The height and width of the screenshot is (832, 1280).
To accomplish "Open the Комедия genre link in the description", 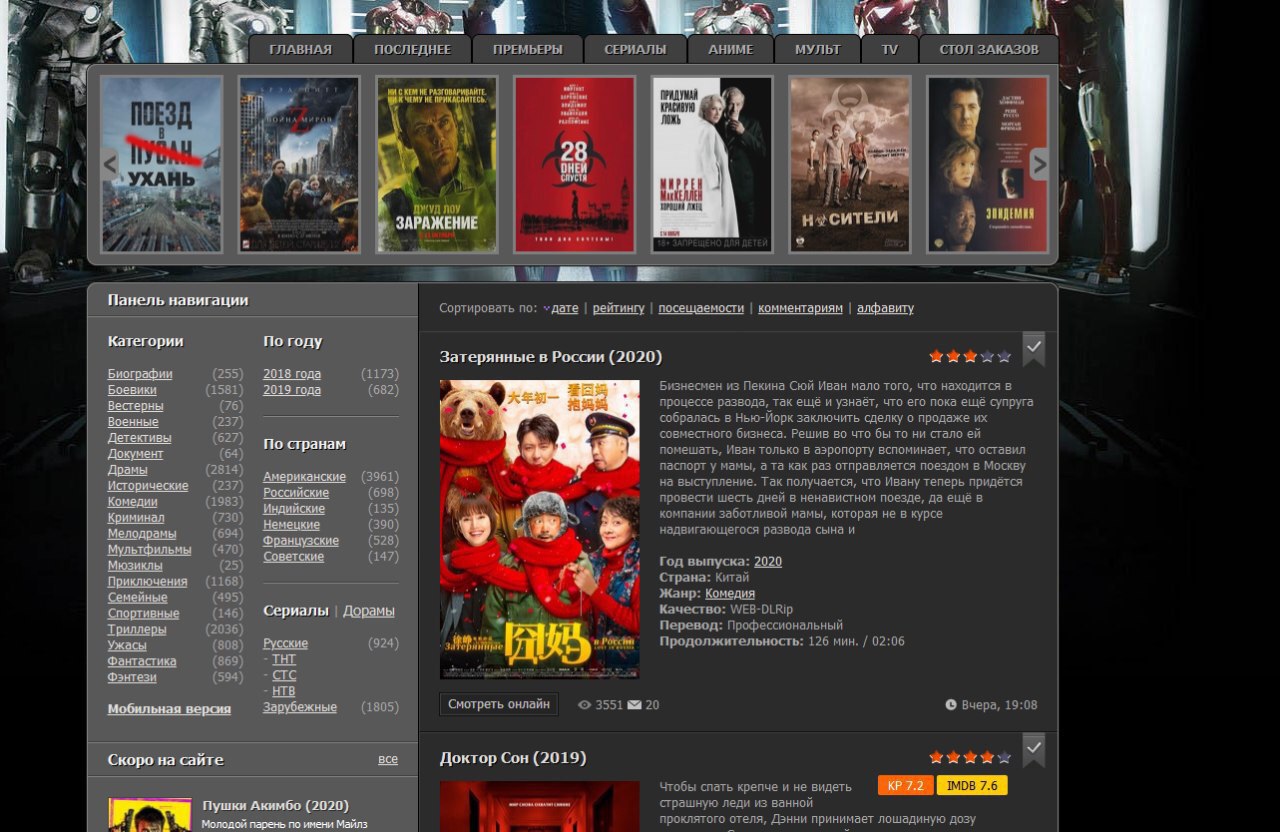I will [730, 594].
